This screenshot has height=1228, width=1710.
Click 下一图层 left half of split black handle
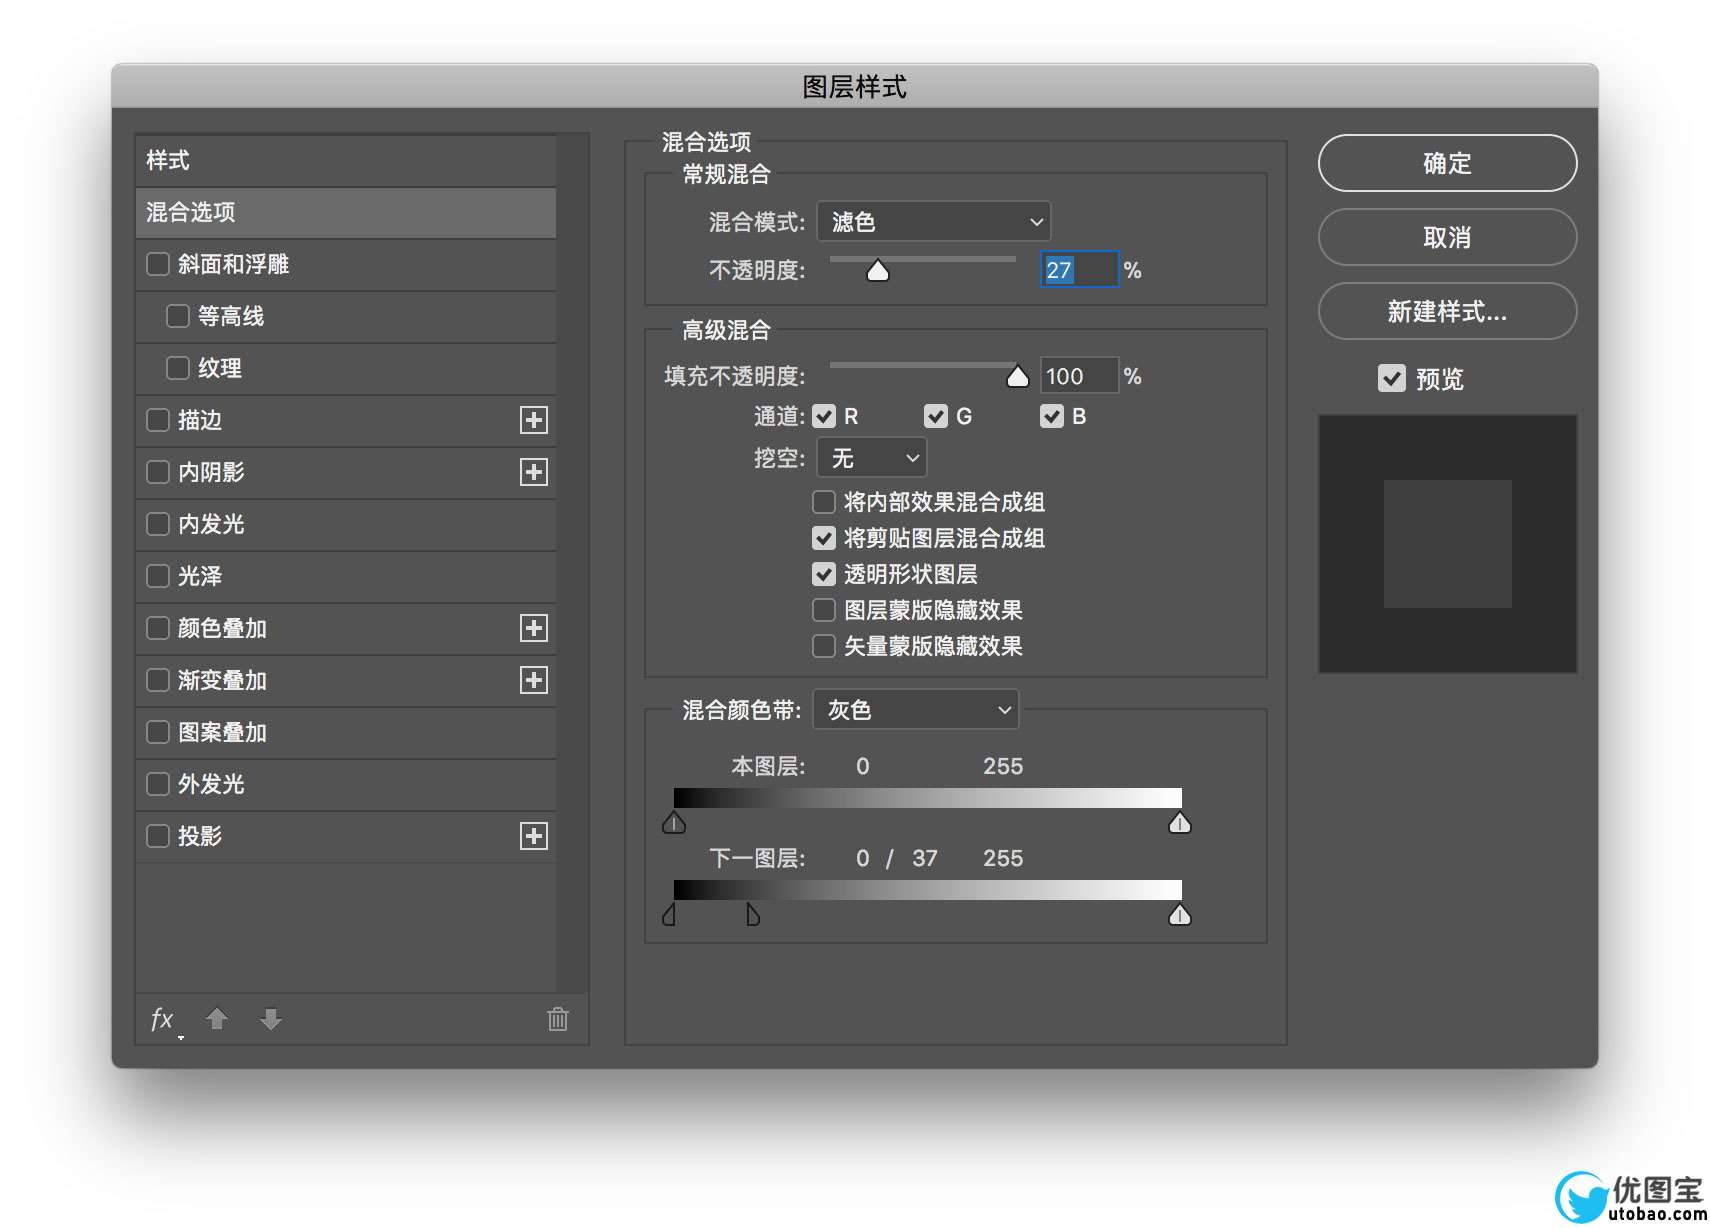click(x=669, y=915)
